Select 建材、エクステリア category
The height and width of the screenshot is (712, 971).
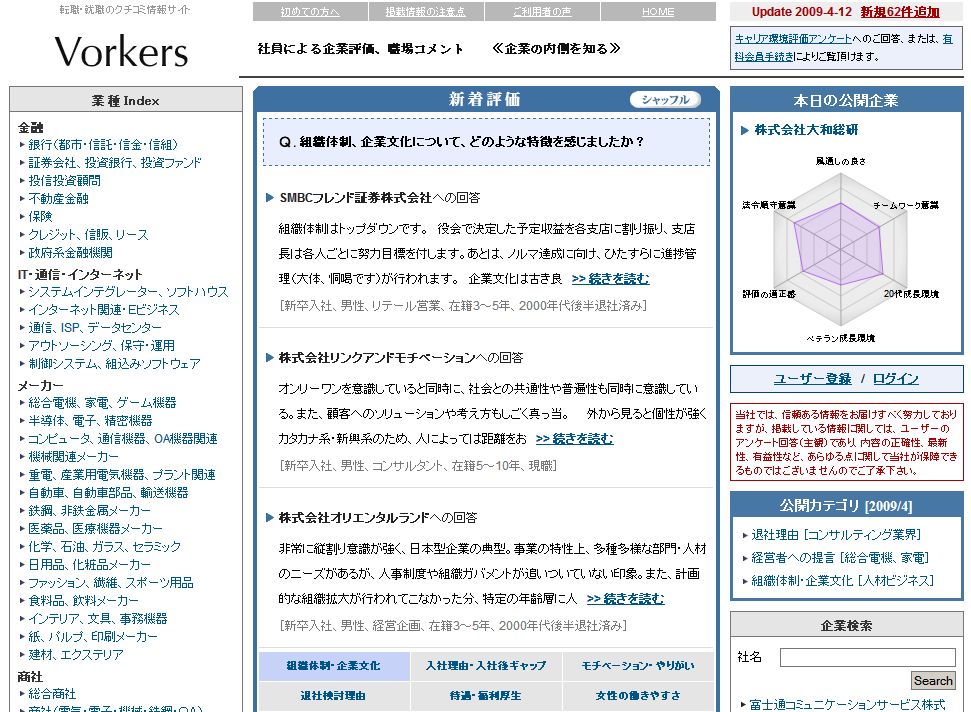pos(76,654)
